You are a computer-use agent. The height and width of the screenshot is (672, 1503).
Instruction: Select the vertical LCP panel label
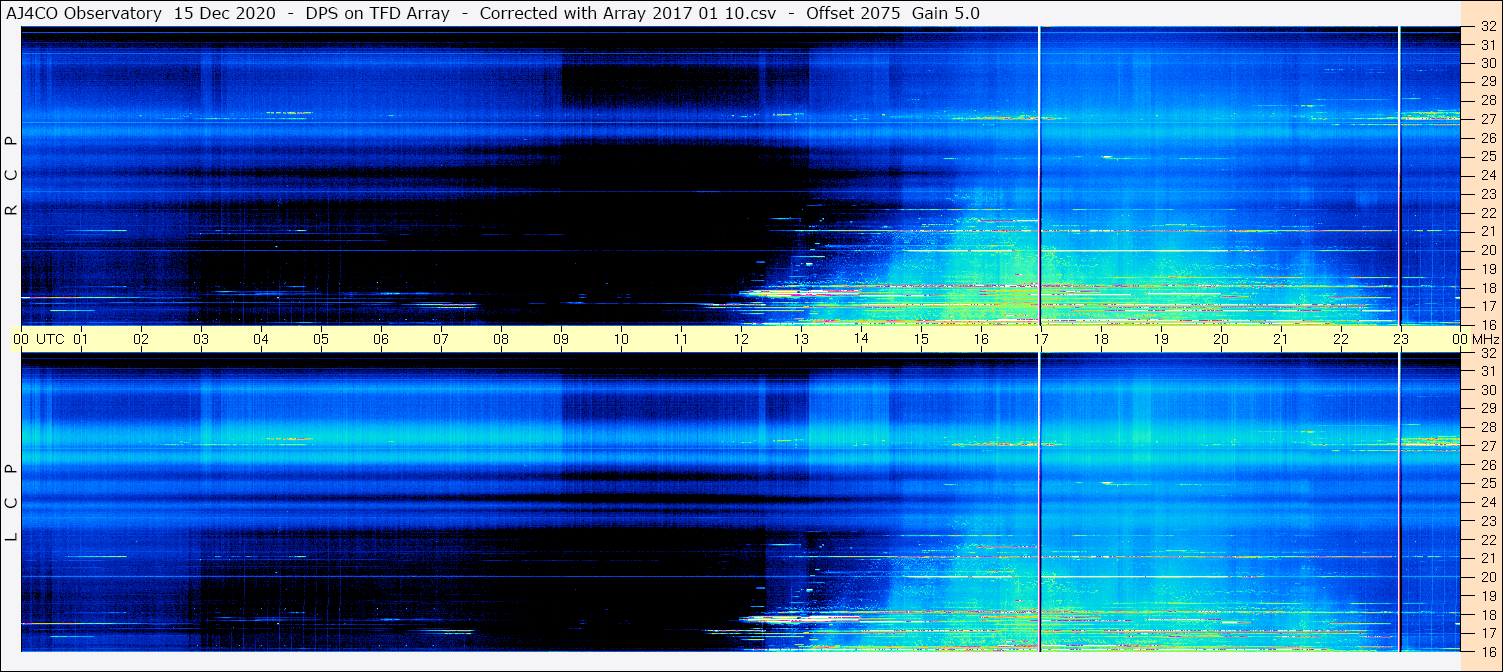click(12, 503)
